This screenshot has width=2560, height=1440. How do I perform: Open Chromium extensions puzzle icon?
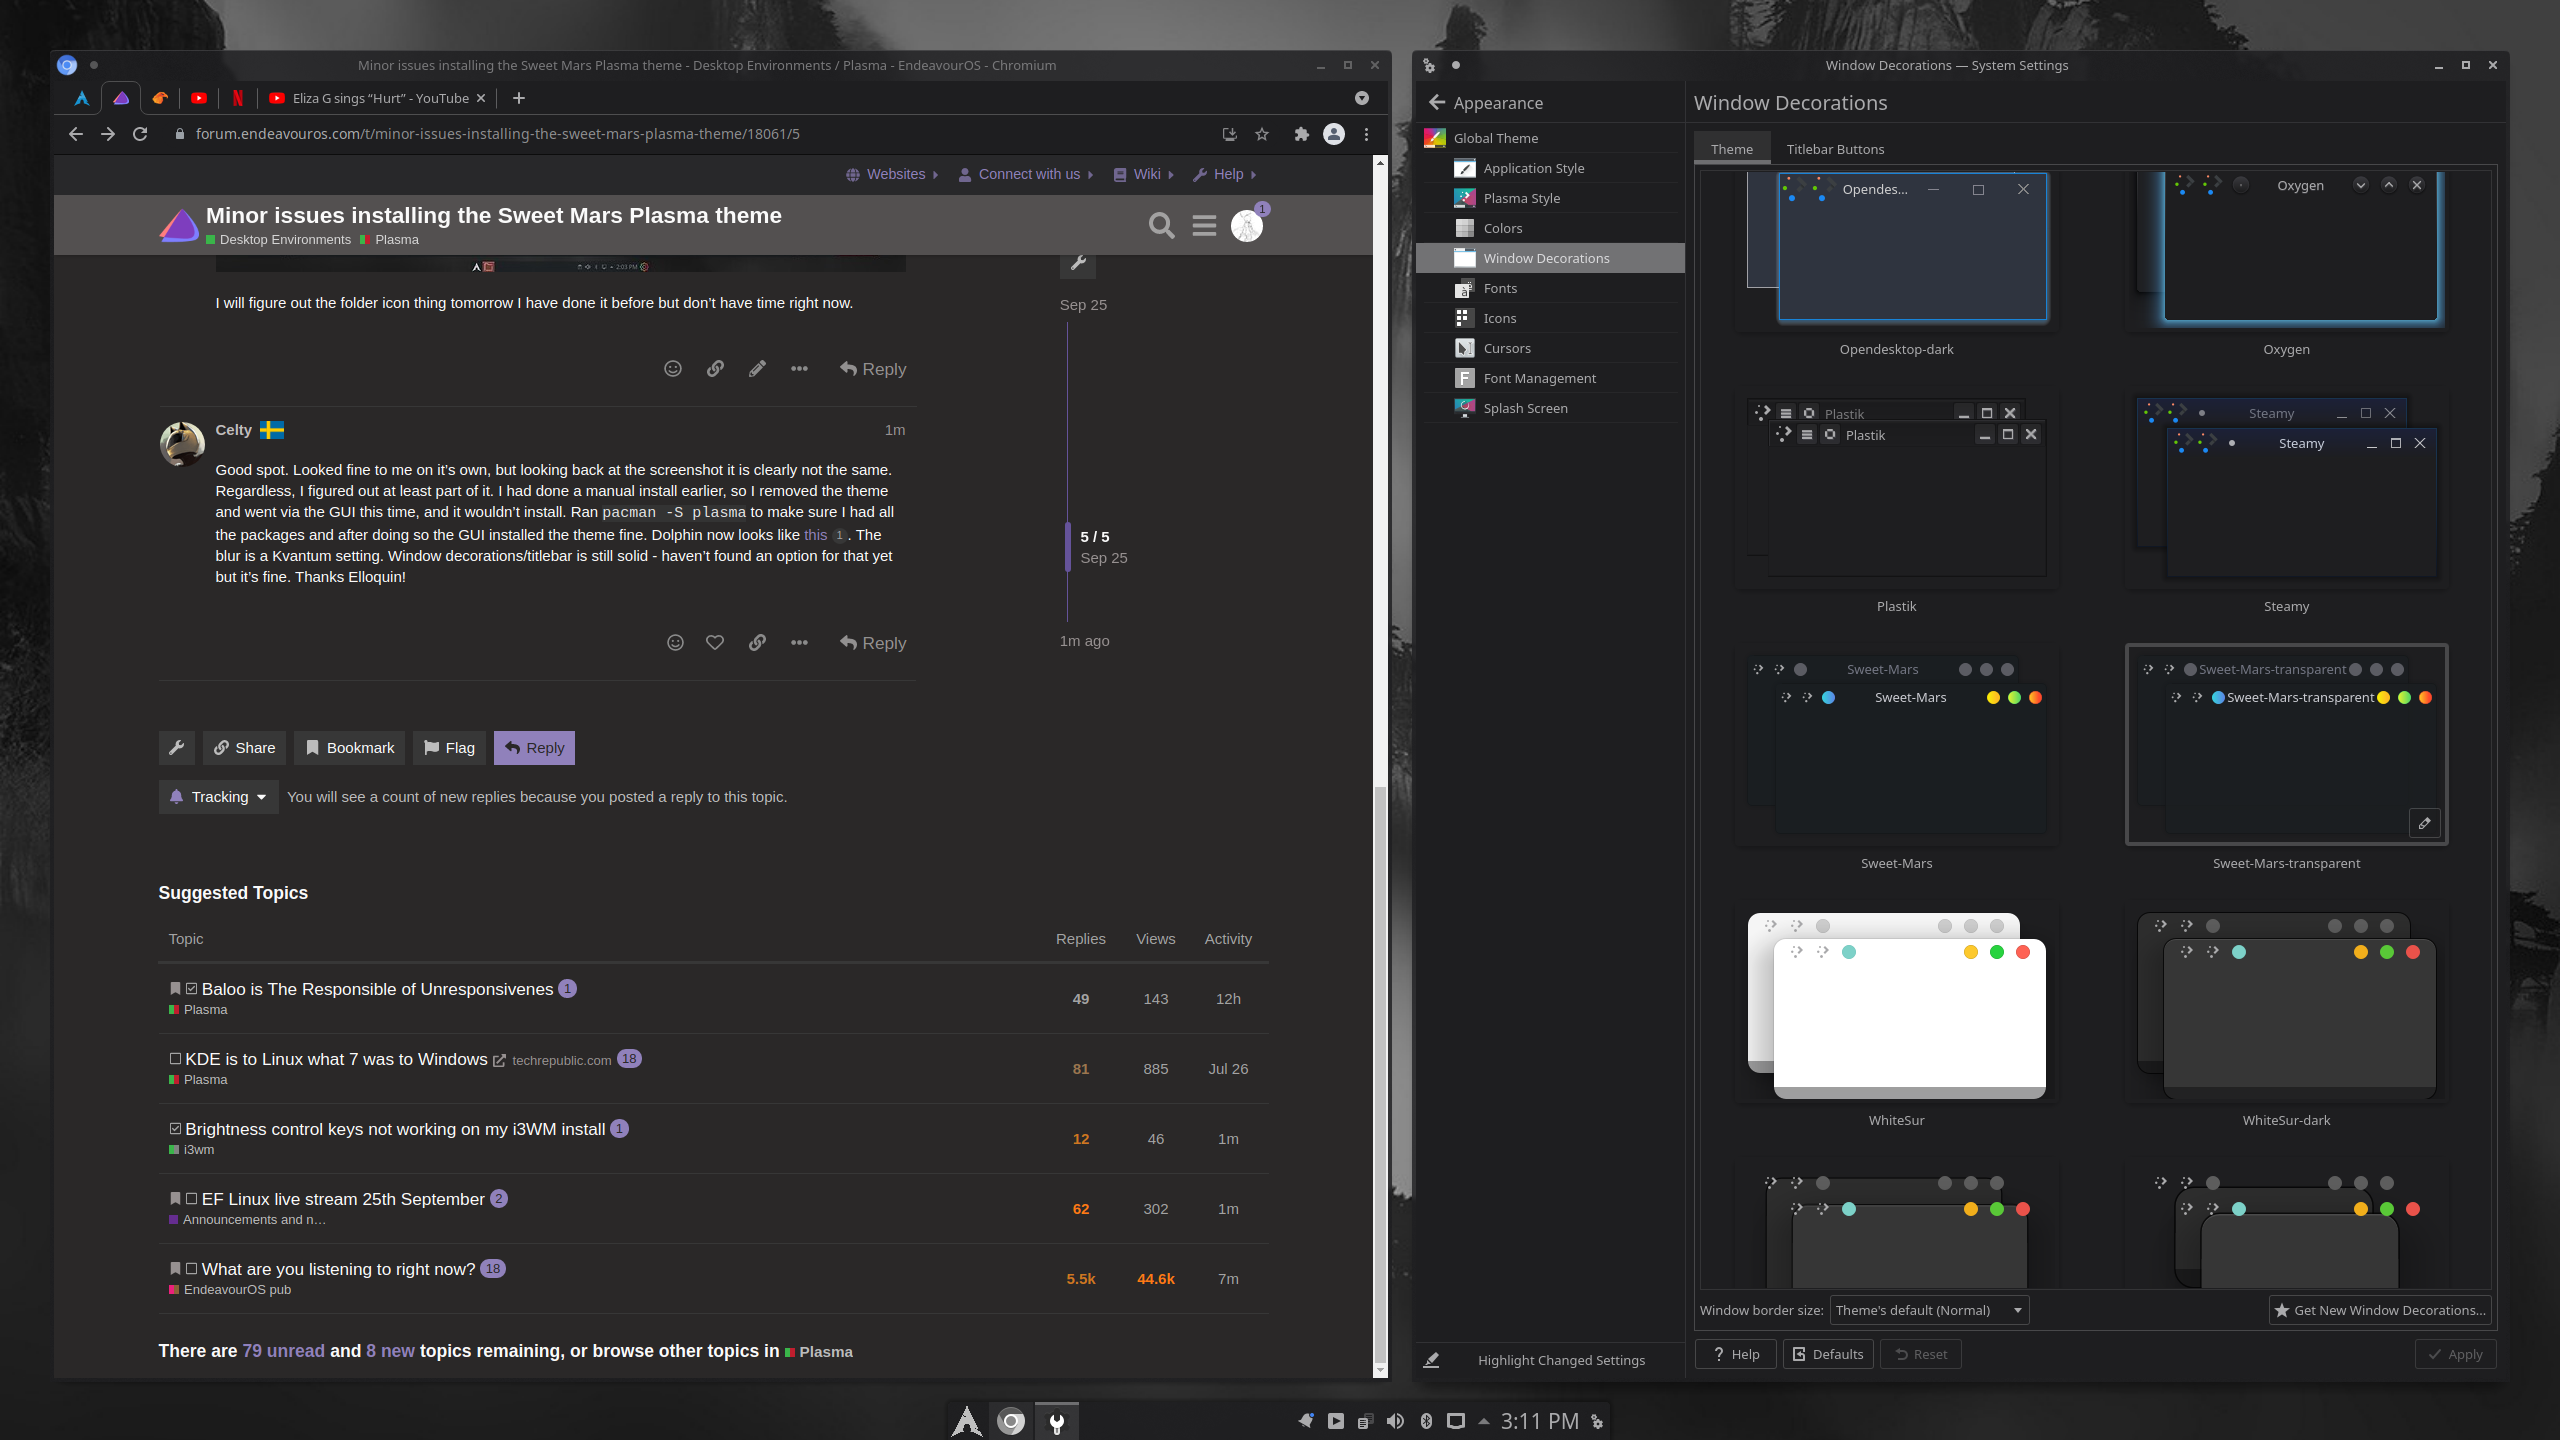pyautogui.click(x=1301, y=134)
